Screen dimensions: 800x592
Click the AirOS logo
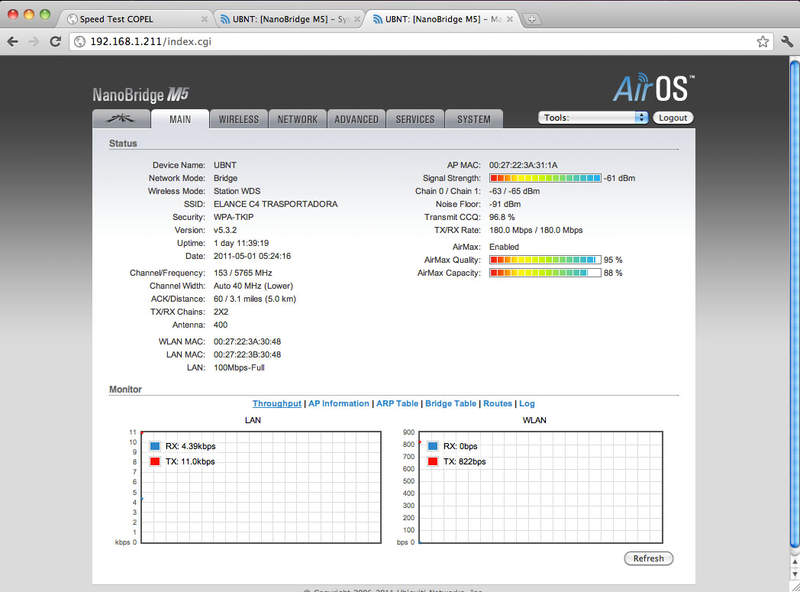tap(653, 88)
